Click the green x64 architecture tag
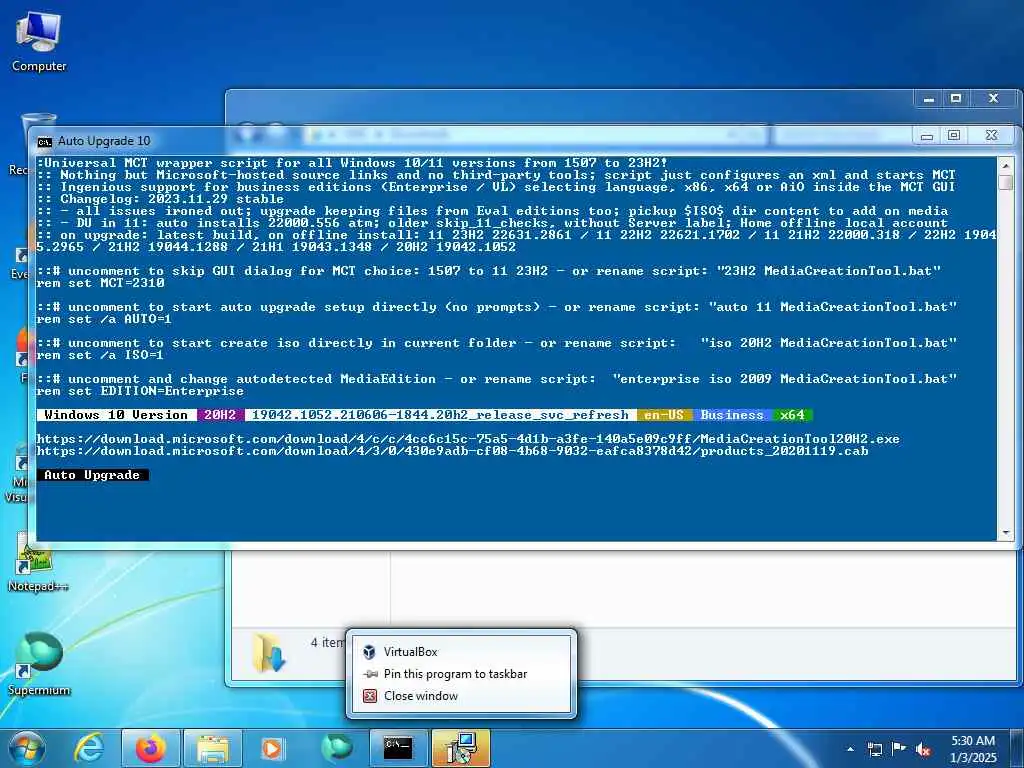 tap(792, 415)
